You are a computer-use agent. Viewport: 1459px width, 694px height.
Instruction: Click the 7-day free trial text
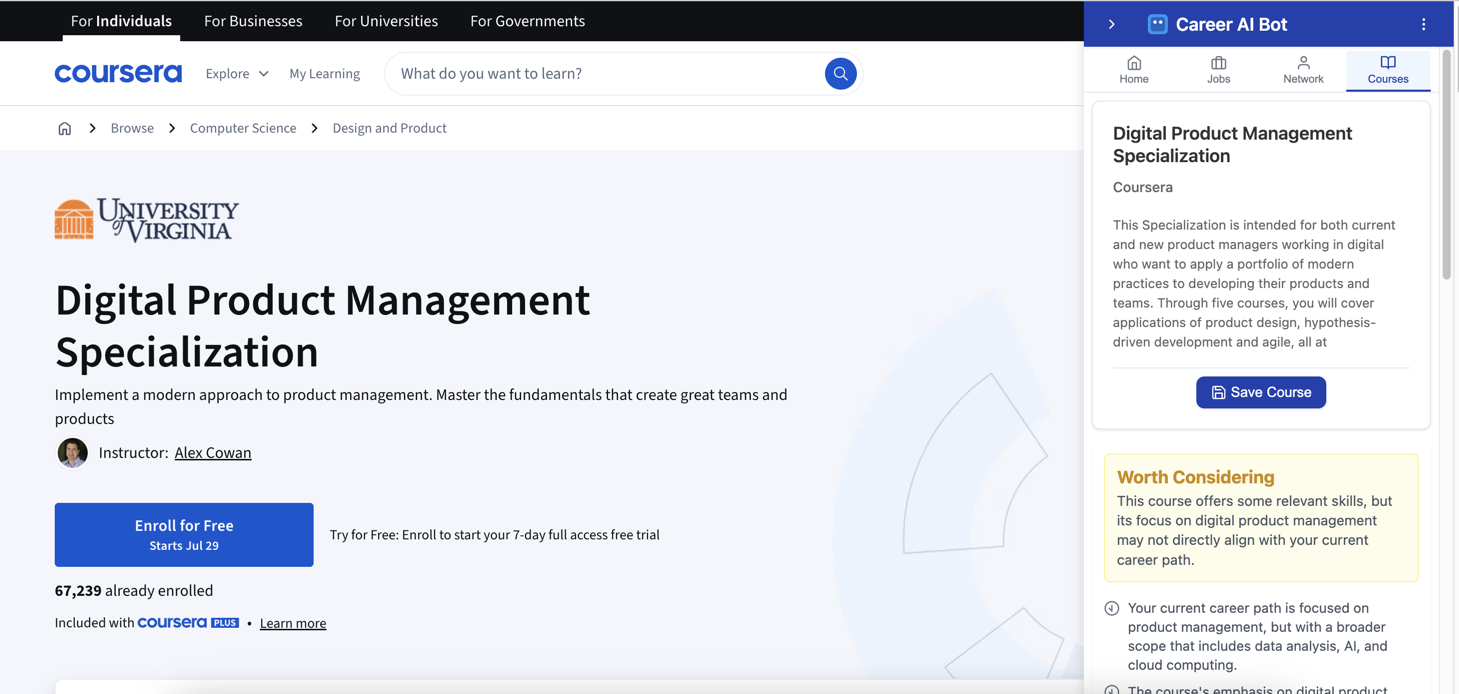click(x=495, y=535)
